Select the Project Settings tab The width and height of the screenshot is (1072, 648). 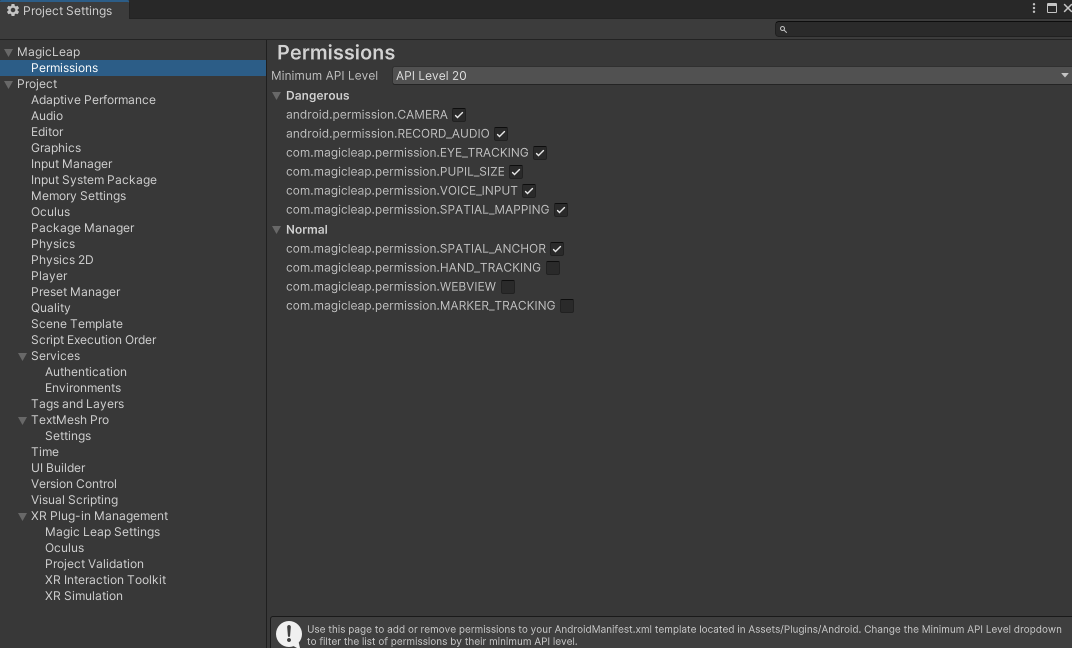tap(66, 11)
